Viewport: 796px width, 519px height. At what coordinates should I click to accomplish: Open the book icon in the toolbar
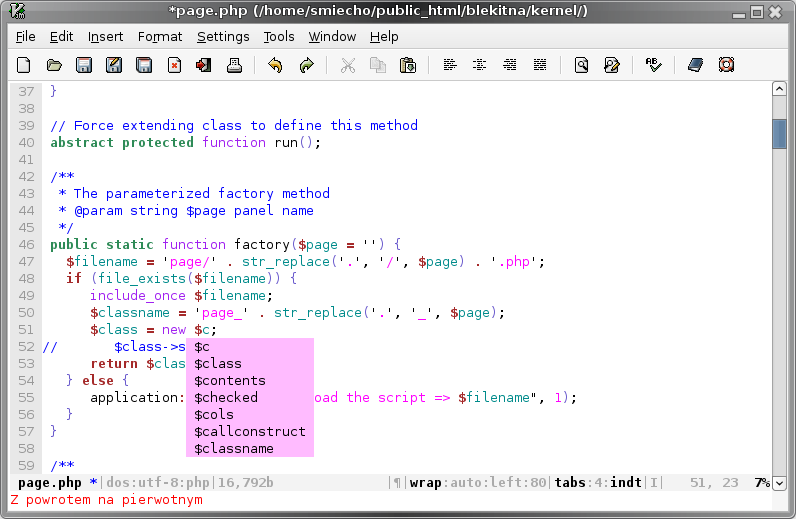click(x=695, y=65)
